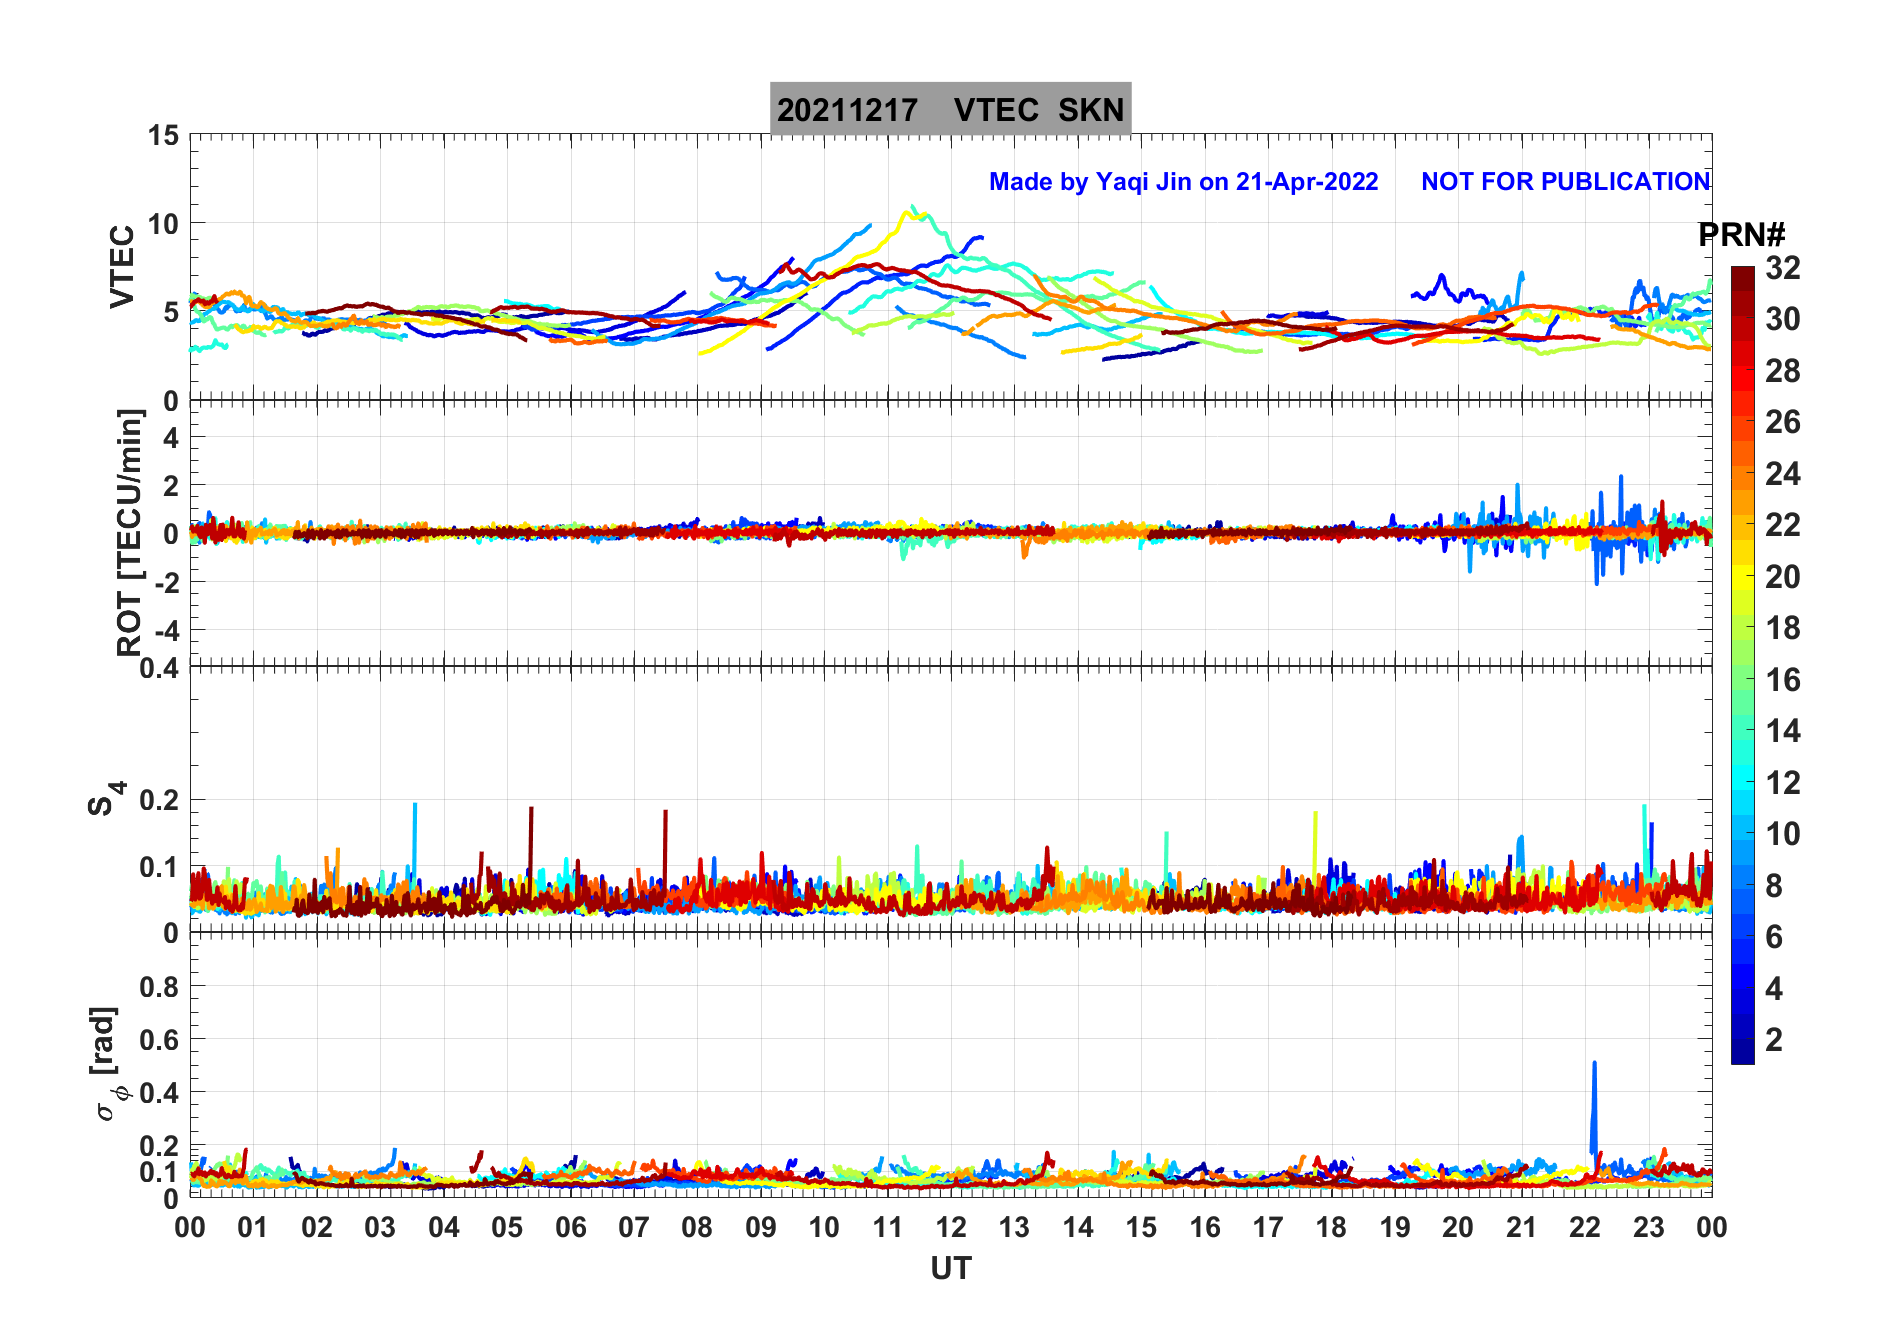Click the colorbar tick label 32
Viewport: 1902px width, 1330px height.
pos(1782,268)
